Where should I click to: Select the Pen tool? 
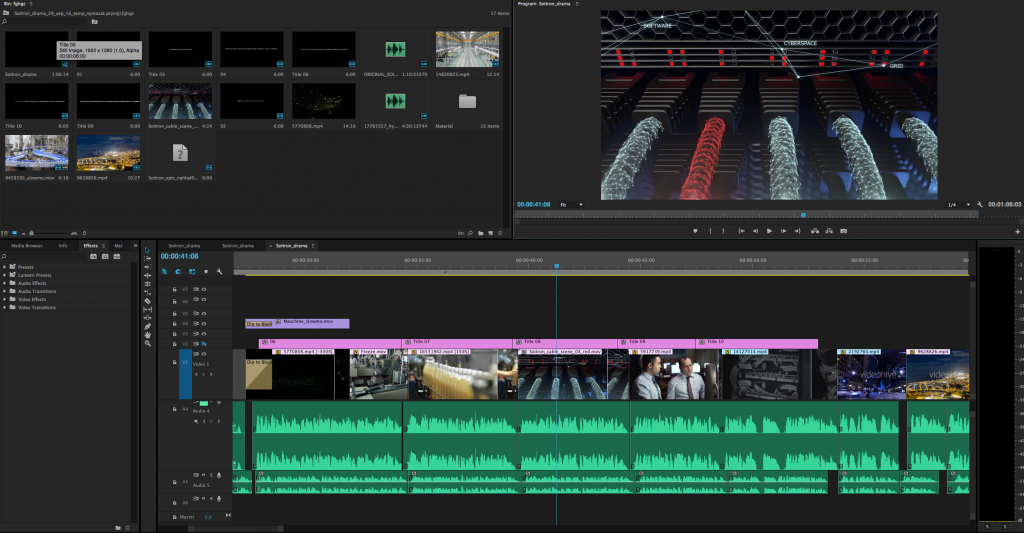(x=148, y=327)
